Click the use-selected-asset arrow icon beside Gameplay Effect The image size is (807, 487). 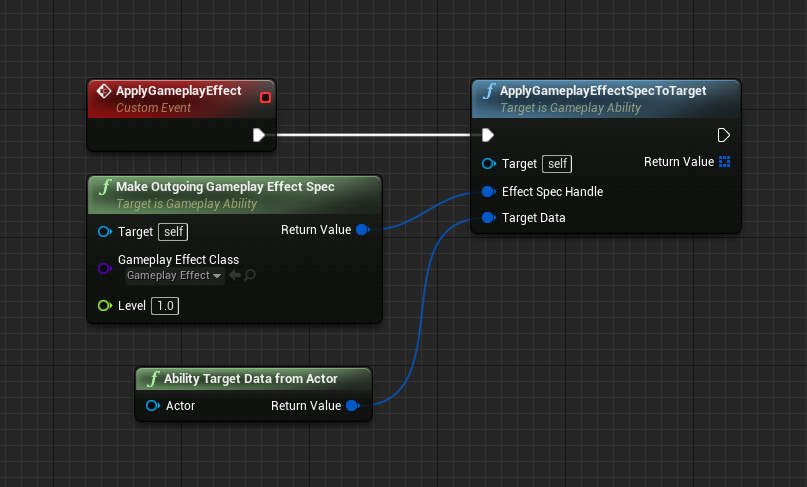pyautogui.click(x=235, y=275)
